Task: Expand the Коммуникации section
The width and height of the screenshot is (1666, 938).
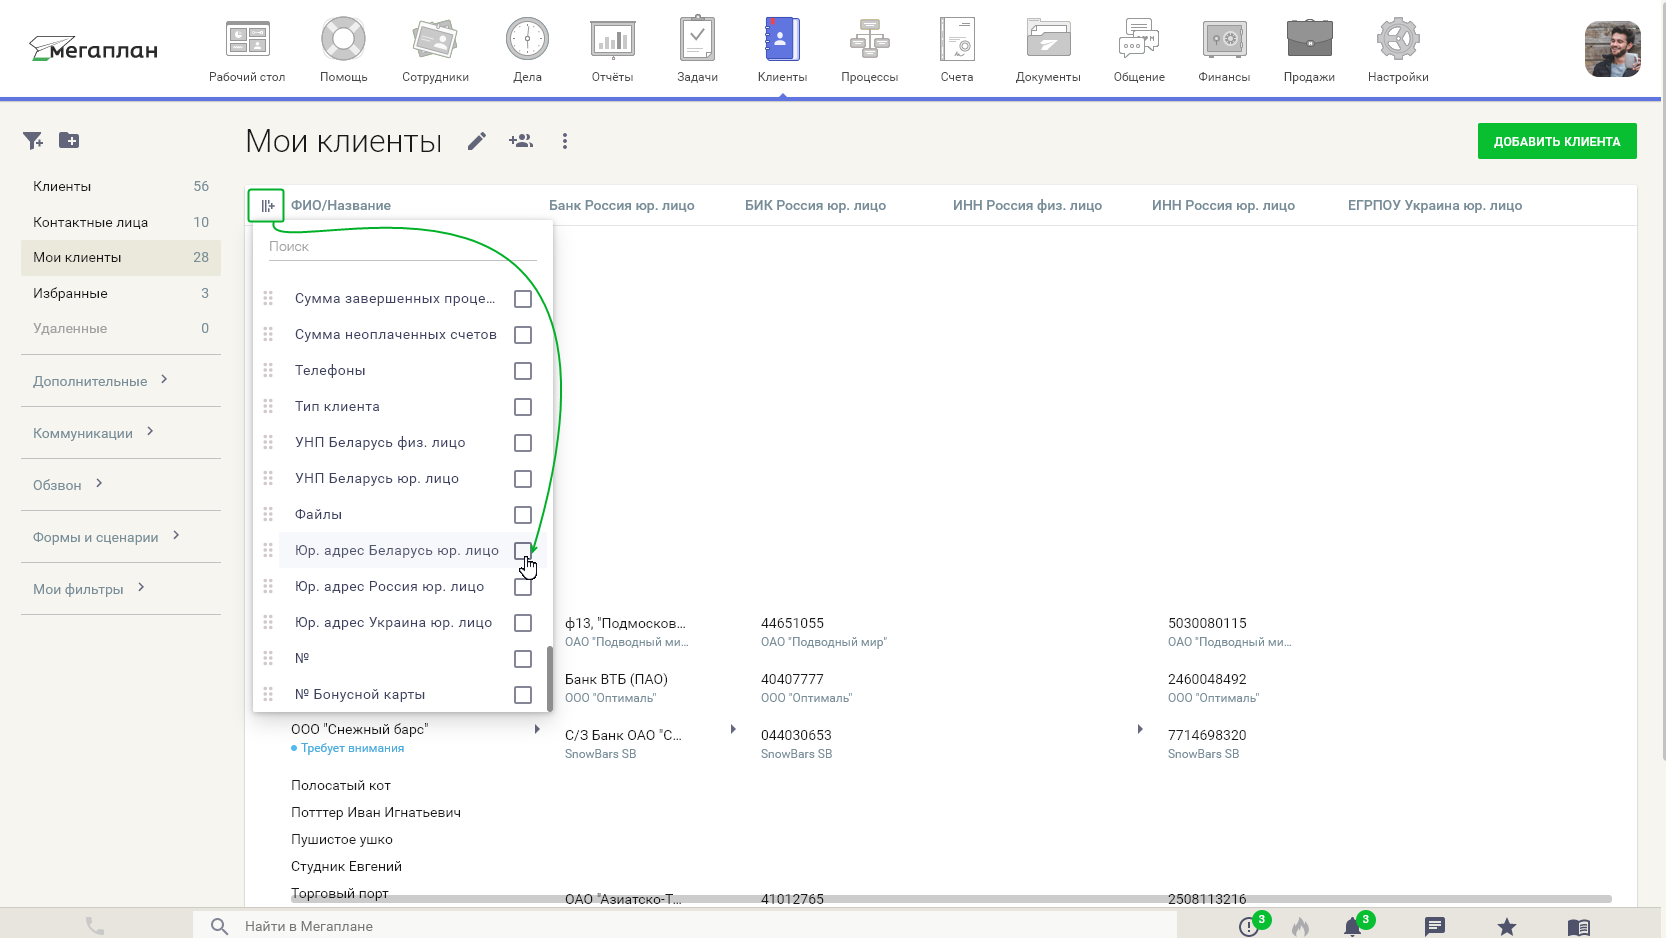Action: click(x=93, y=433)
